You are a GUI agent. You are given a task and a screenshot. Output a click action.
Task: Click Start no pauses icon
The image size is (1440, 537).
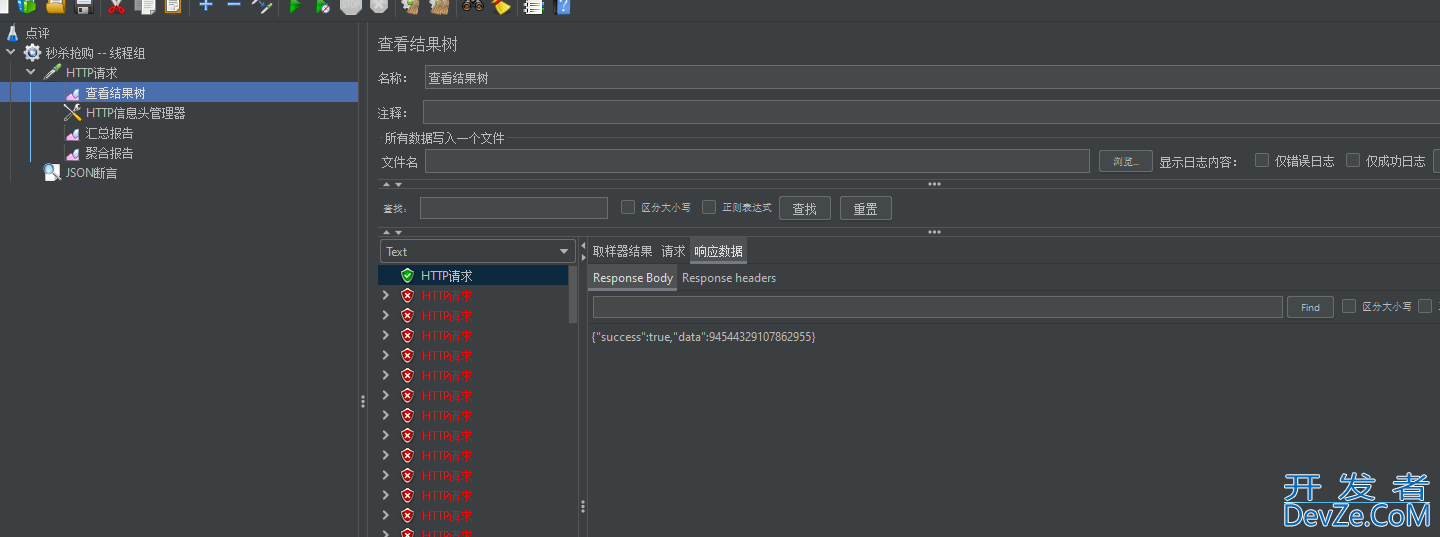(323, 6)
